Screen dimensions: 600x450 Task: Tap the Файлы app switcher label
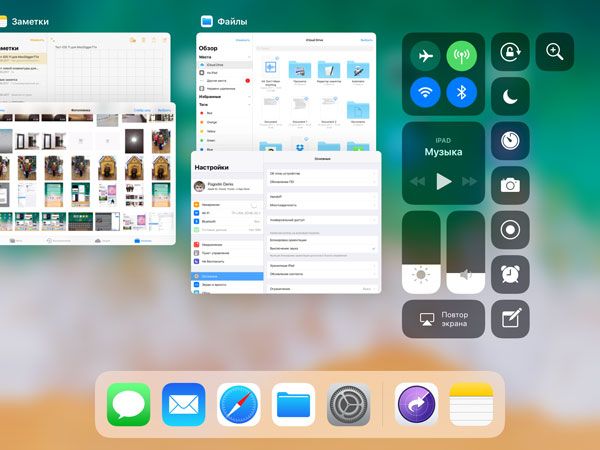232,22
